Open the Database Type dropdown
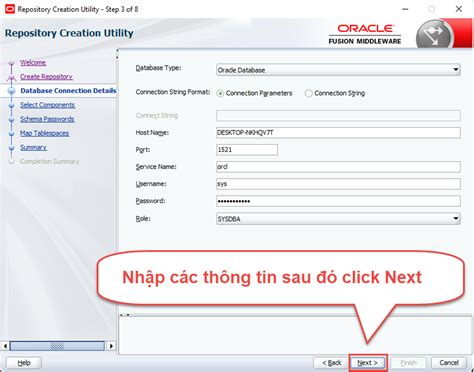The height and width of the screenshot is (372, 474). click(338, 70)
